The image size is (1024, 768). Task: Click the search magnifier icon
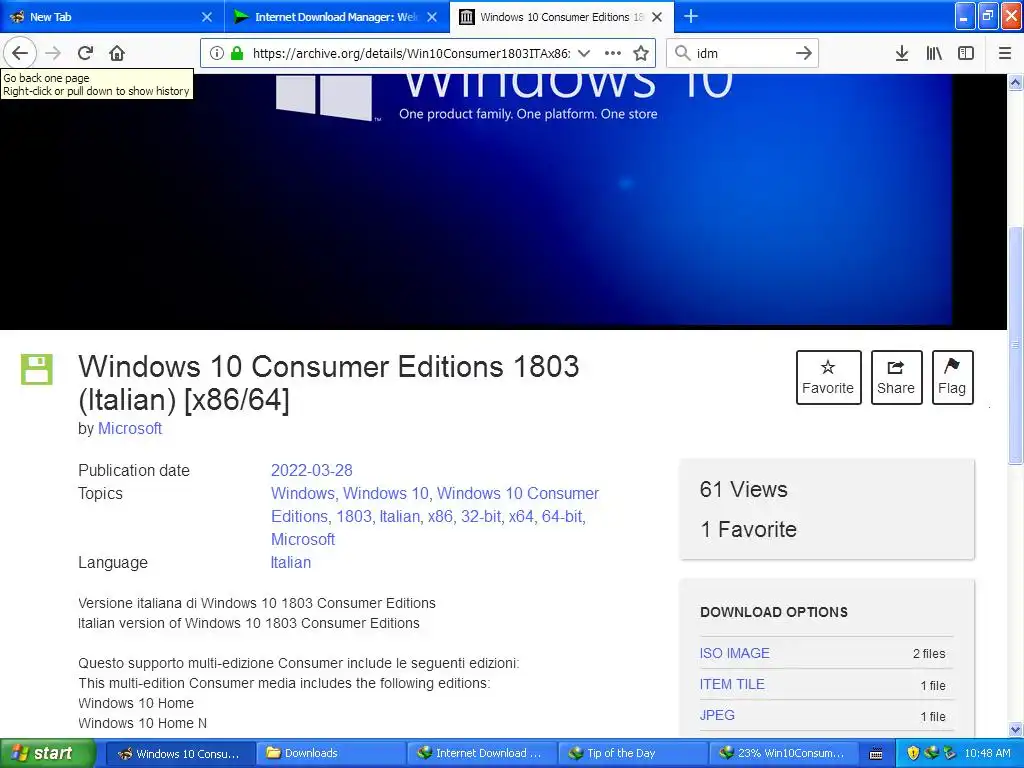click(682, 53)
